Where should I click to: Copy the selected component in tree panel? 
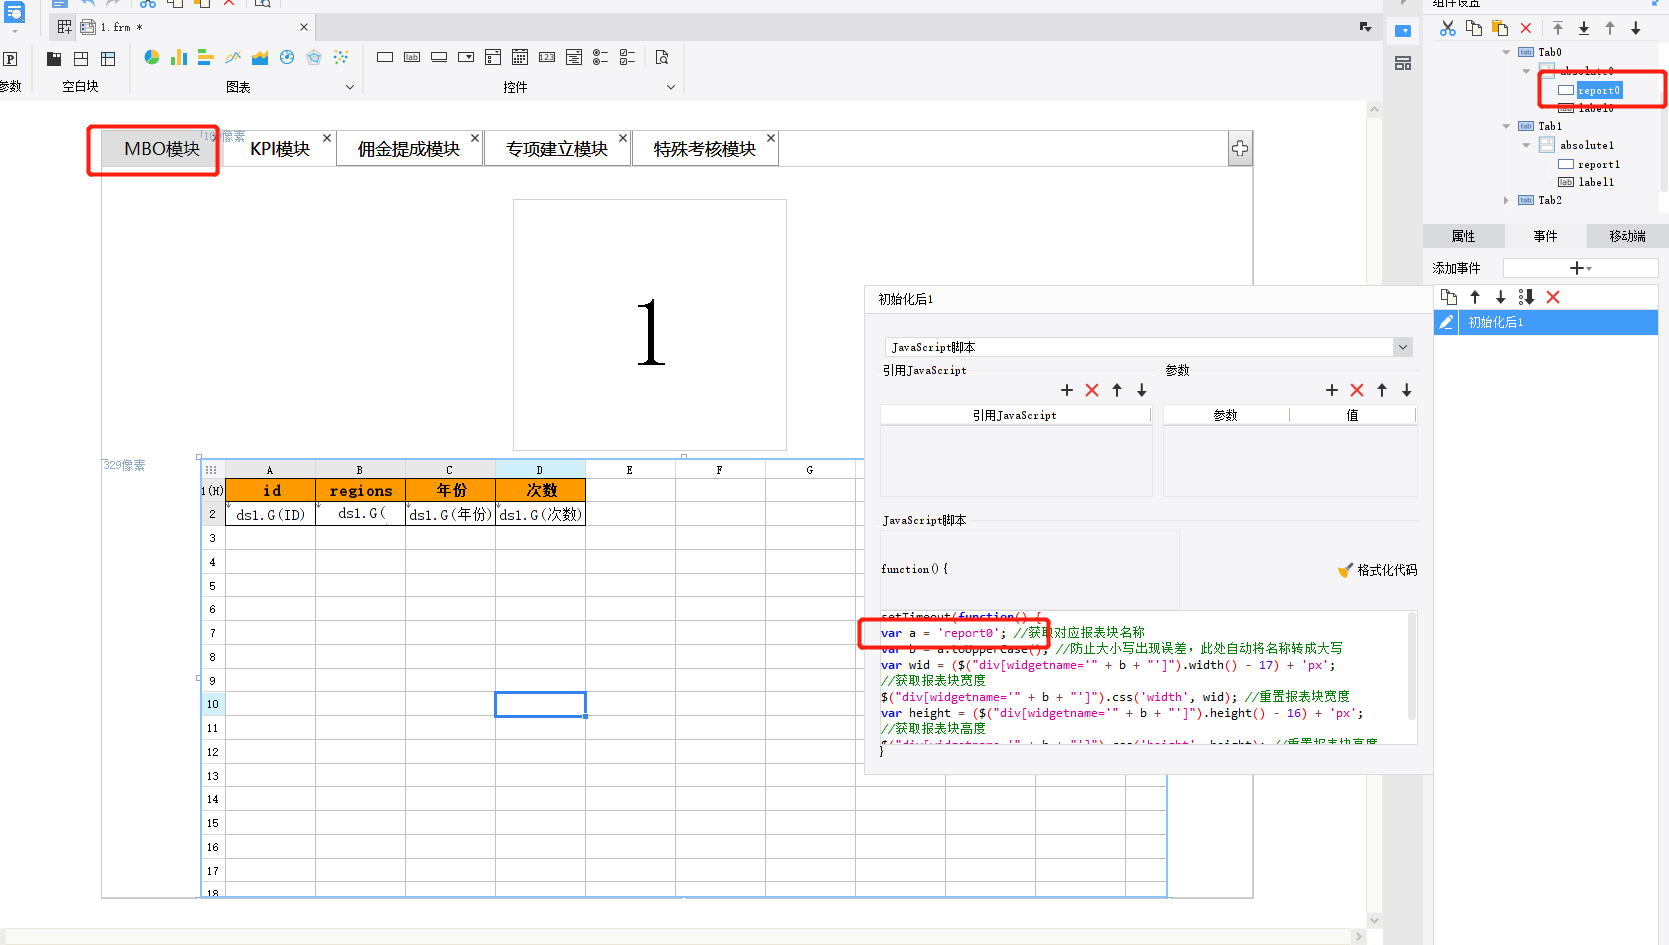pyautogui.click(x=1474, y=28)
